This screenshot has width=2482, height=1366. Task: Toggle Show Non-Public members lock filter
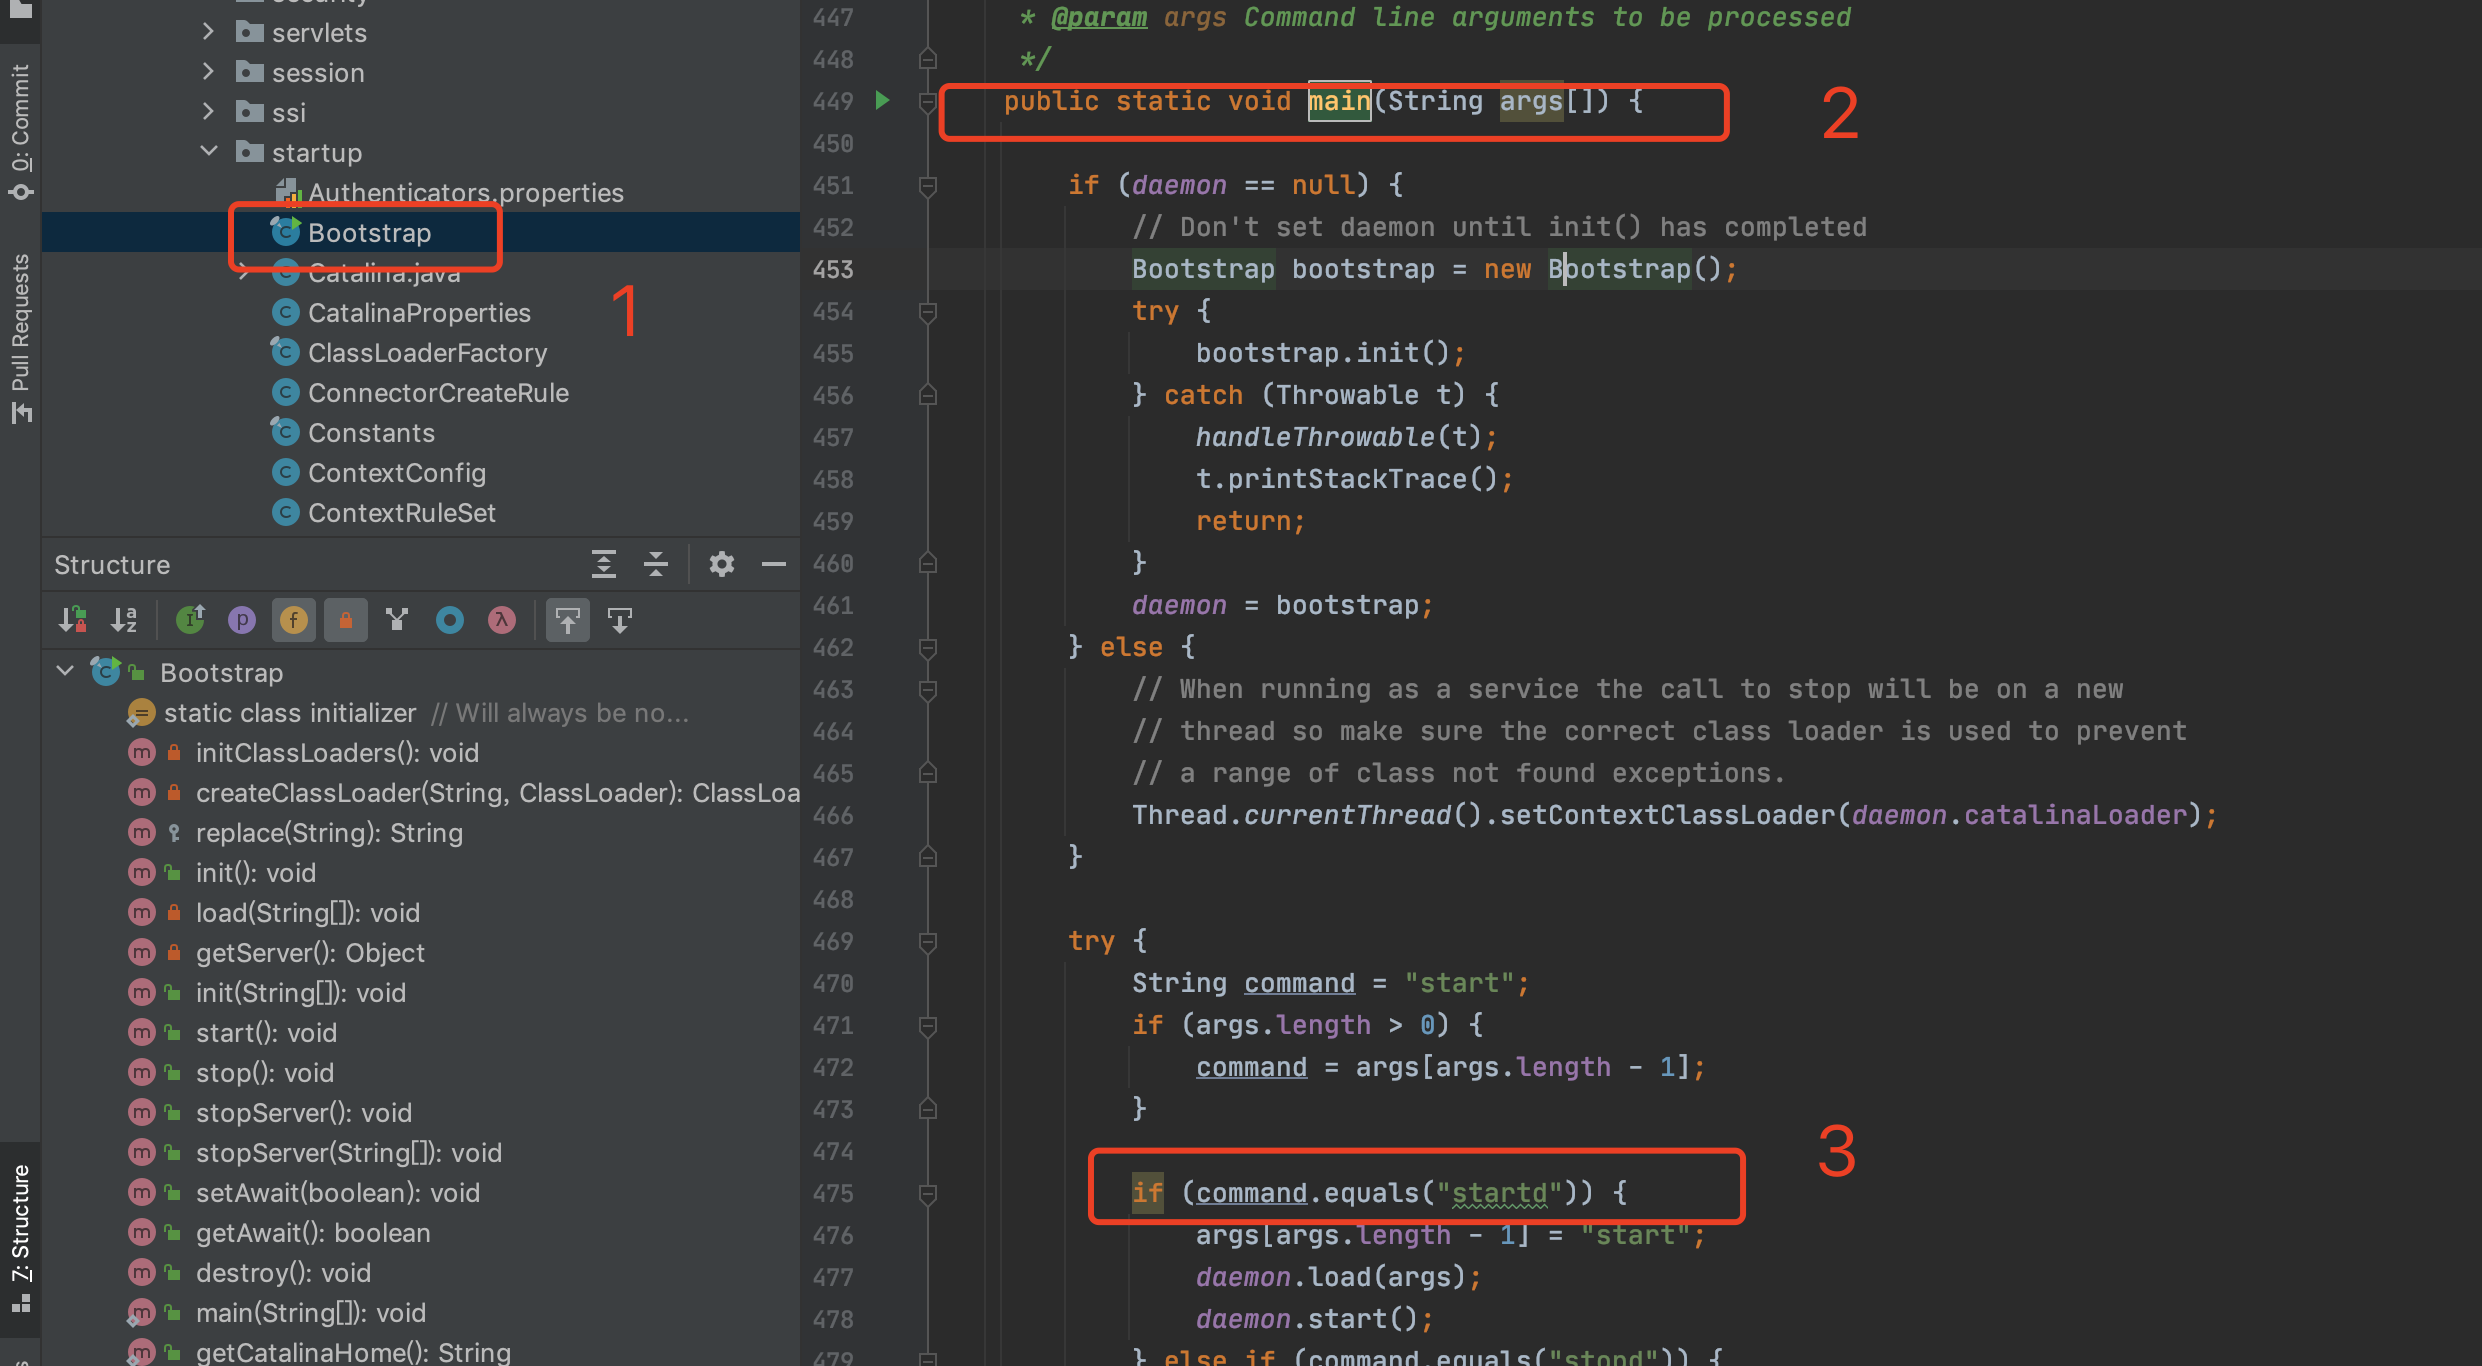[x=346, y=620]
